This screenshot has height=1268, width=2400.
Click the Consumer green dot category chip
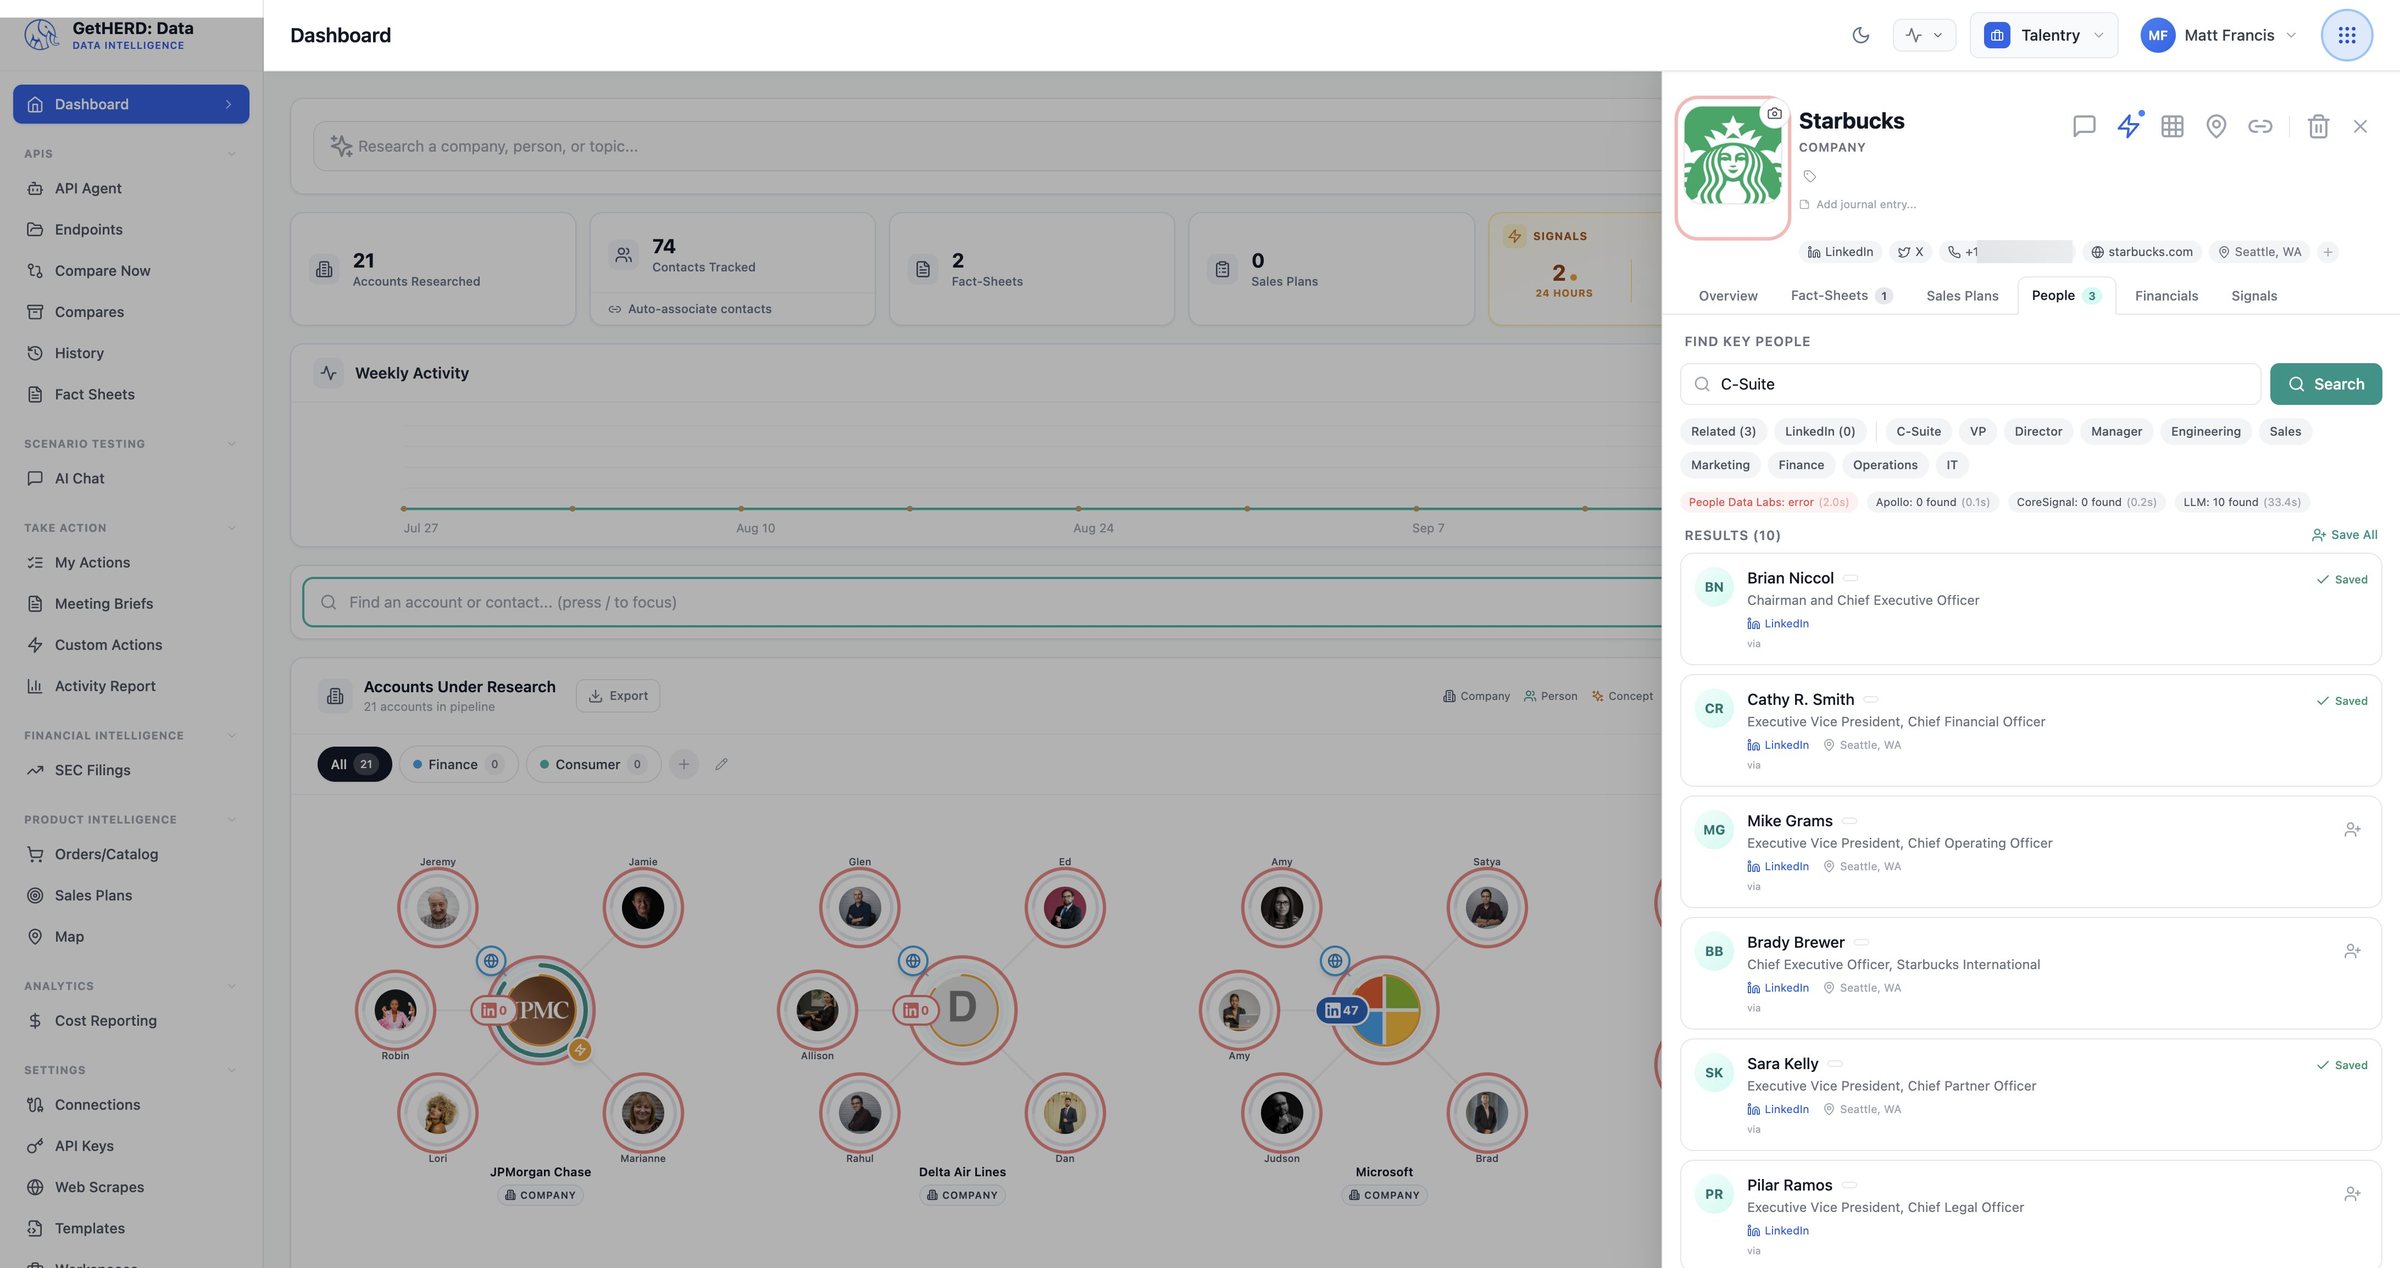(x=593, y=764)
